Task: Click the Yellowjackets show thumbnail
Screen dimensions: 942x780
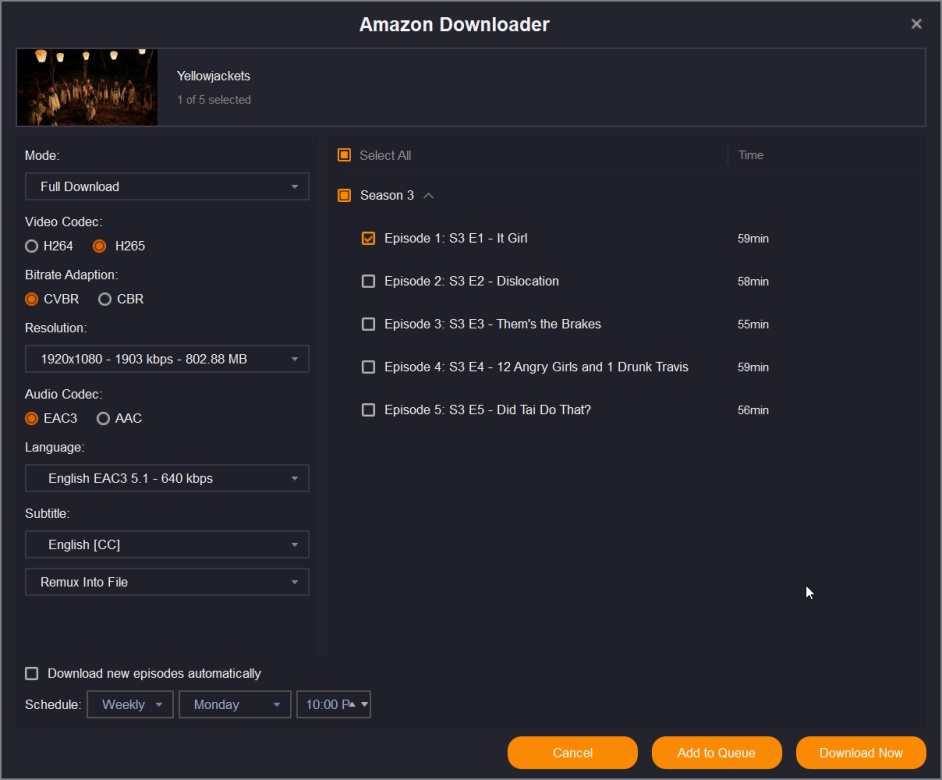Action: click(87, 88)
